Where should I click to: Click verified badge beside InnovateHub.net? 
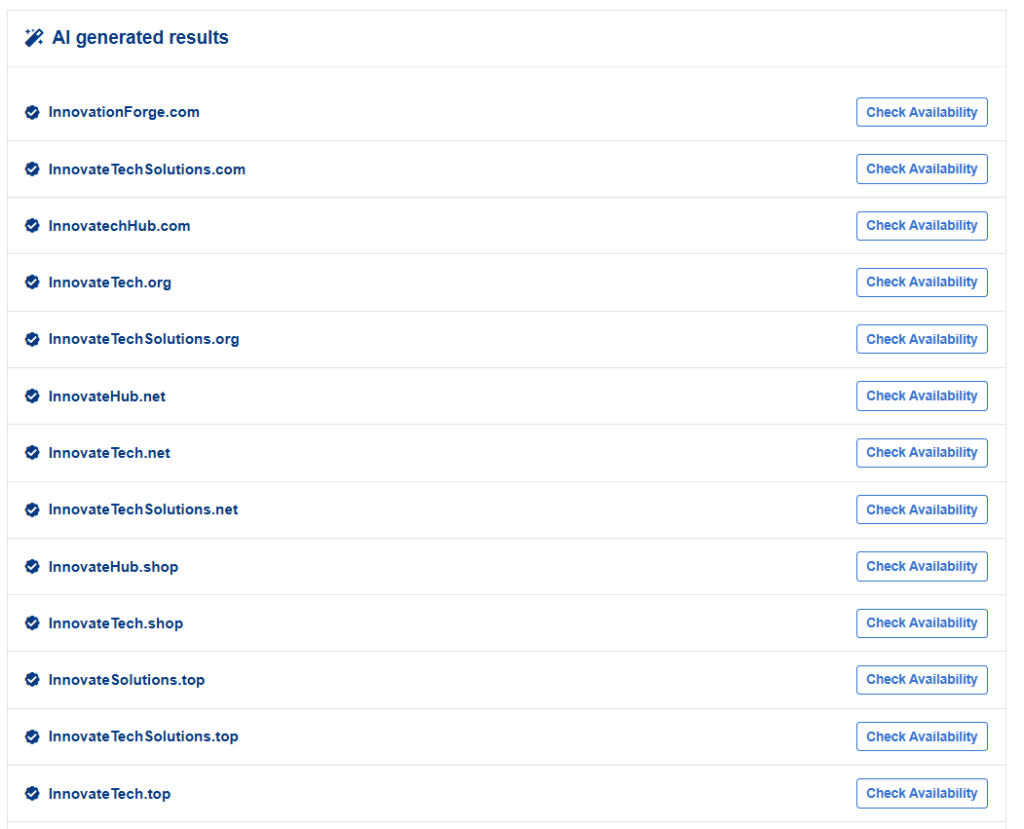(32, 396)
